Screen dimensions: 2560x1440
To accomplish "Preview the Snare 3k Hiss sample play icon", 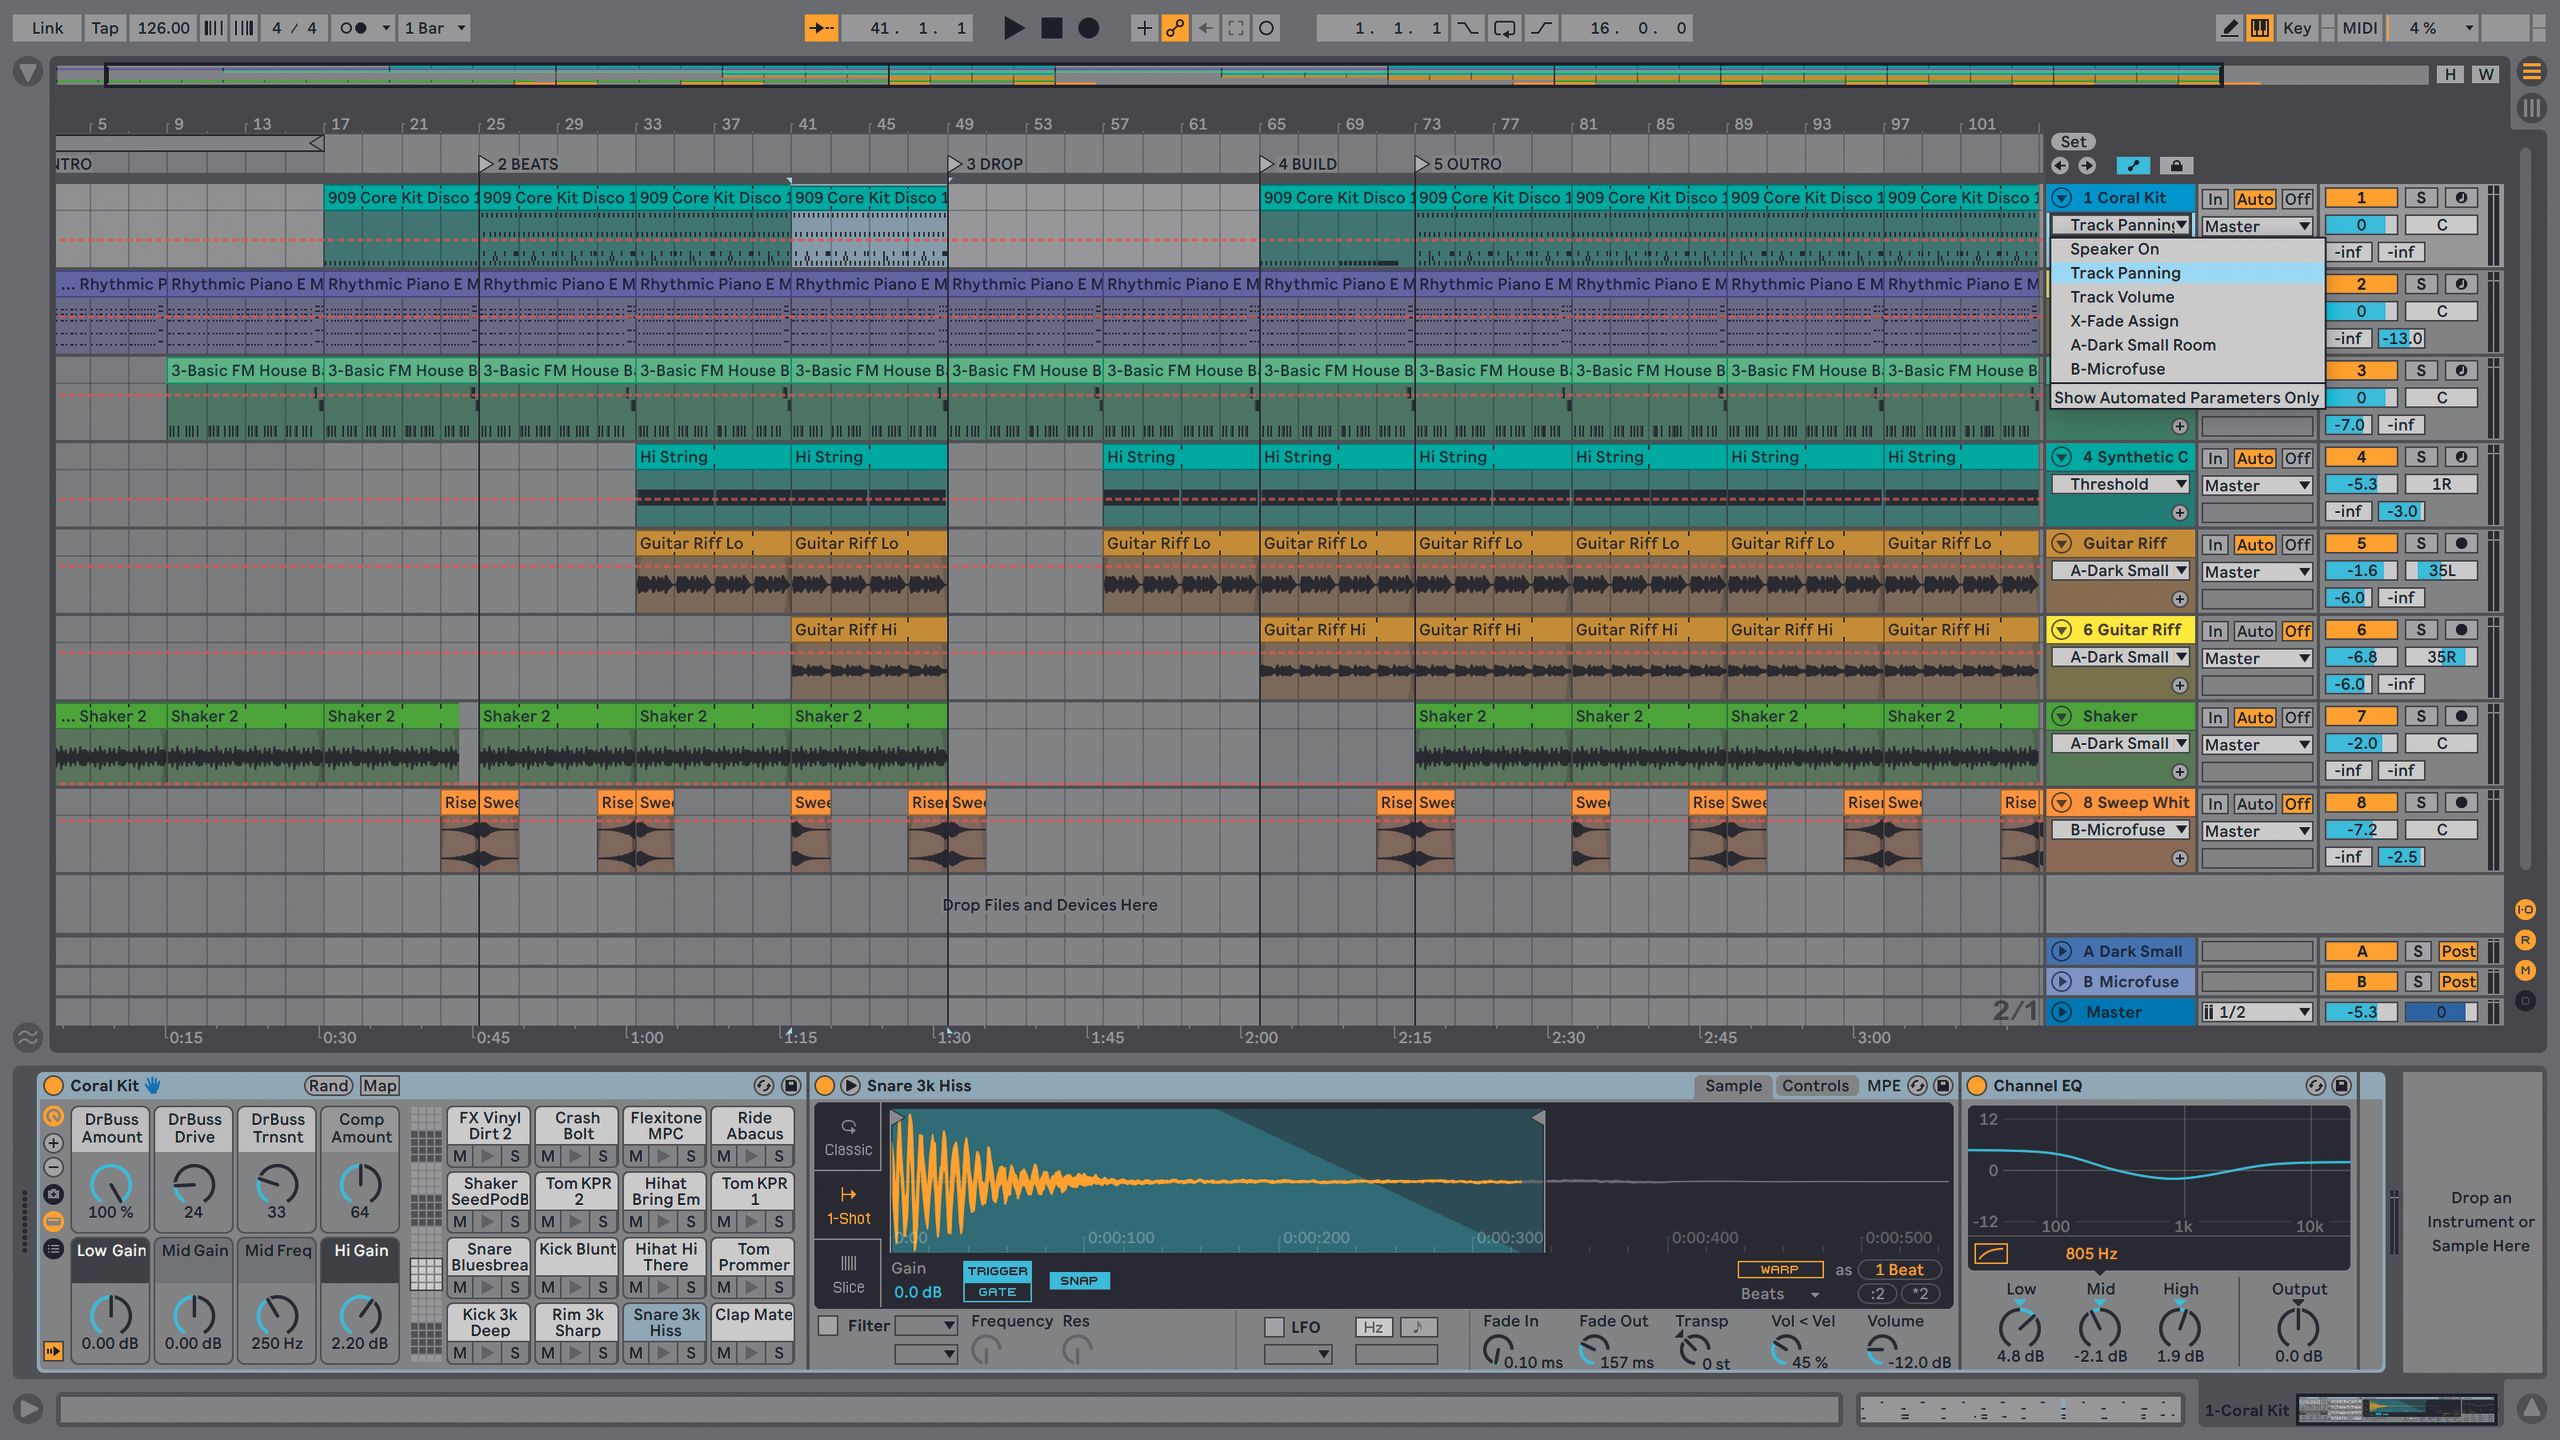I will [x=851, y=1086].
